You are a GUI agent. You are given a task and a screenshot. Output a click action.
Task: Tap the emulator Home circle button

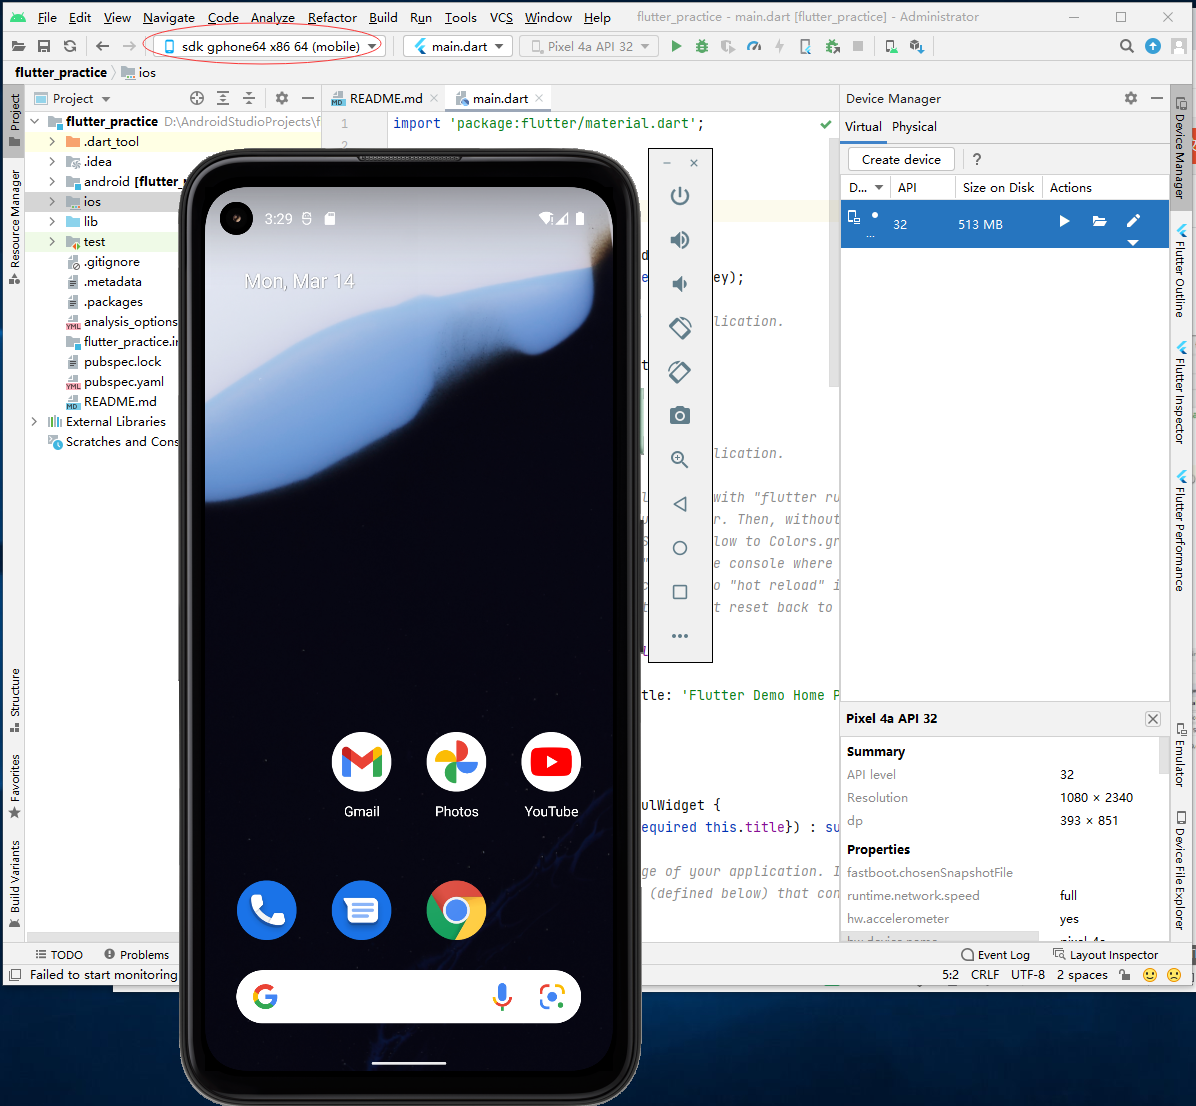click(680, 548)
